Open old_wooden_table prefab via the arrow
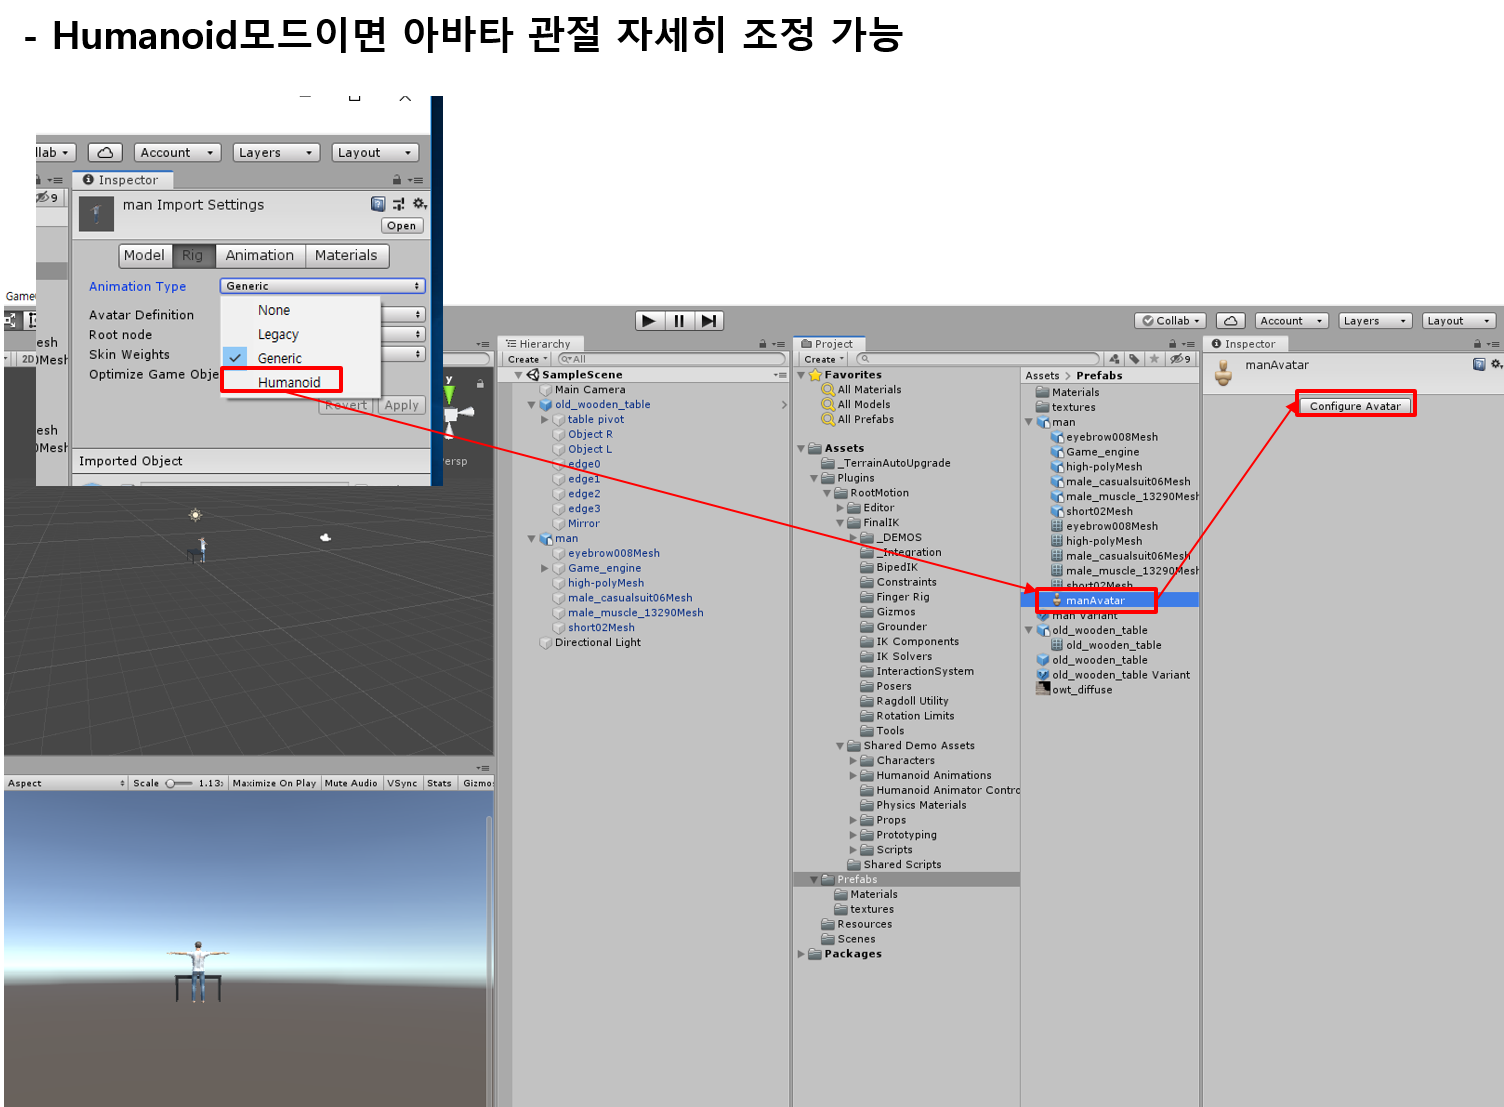Screen dimensions: 1504x1107 784,405
